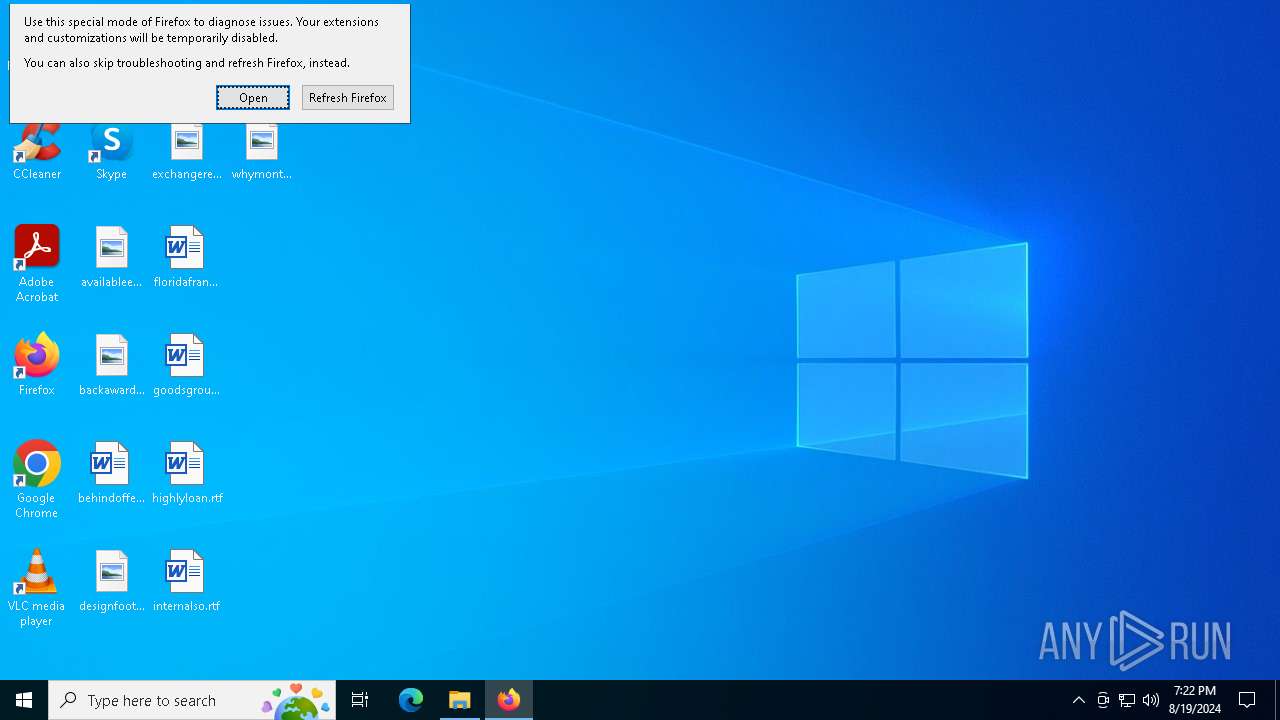
Task: Select the behindoffe... Word document
Action: pyautogui.click(x=111, y=473)
